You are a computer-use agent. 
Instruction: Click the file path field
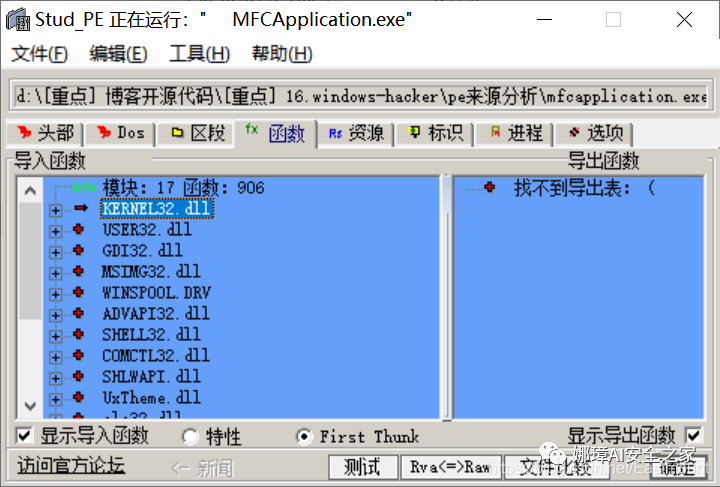pos(360,96)
